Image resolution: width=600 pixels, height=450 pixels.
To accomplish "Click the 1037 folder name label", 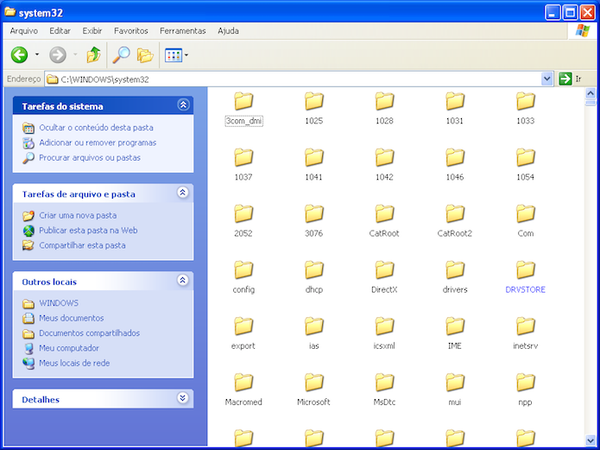I will (x=243, y=177).
